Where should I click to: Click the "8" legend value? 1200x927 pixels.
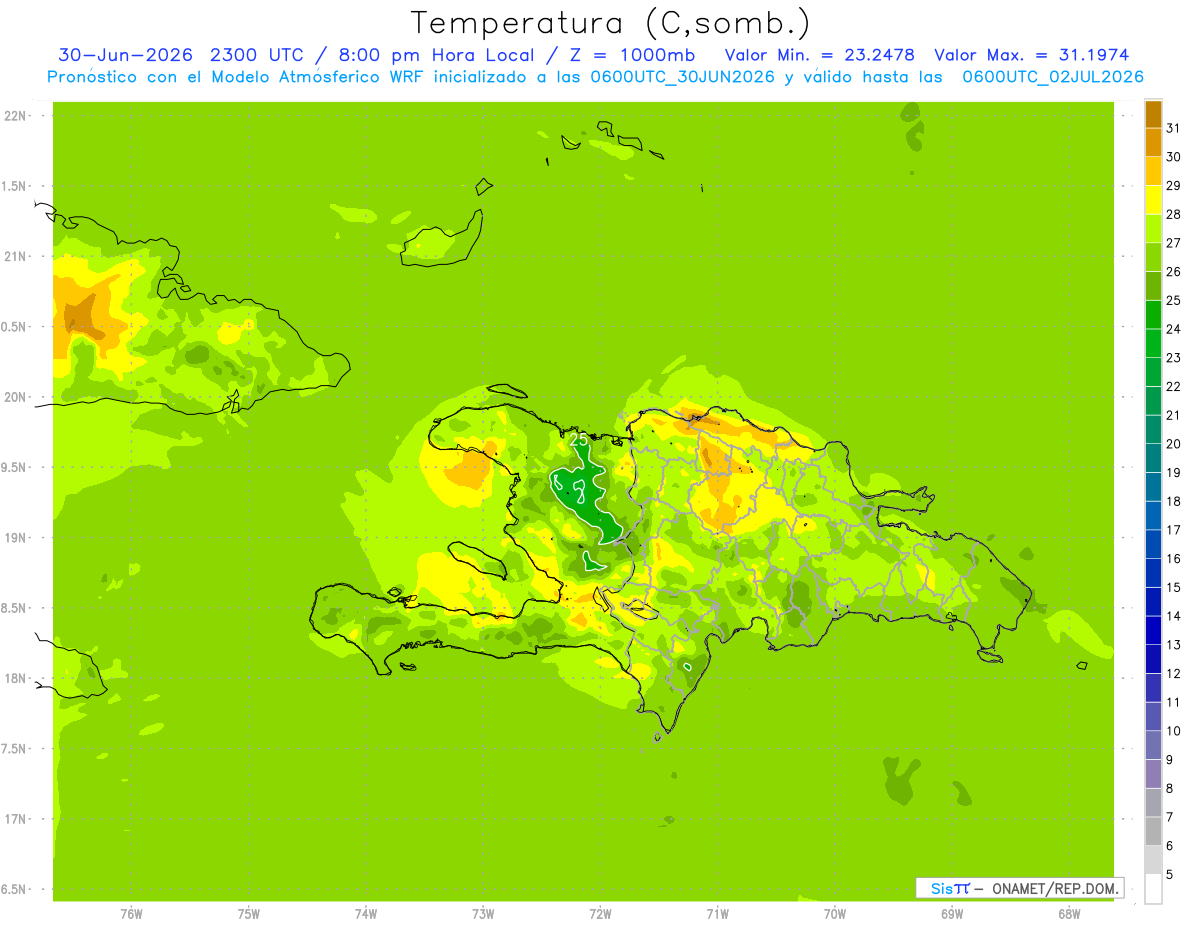point(1170,789)
